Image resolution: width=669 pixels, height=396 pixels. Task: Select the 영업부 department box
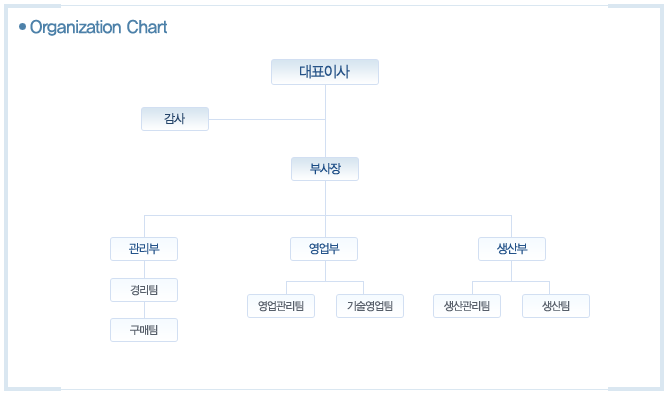click(324, 249)
